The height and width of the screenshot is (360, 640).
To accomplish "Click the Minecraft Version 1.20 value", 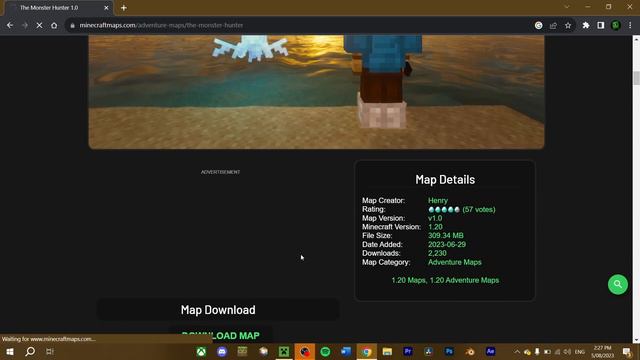I will [435, 227].
